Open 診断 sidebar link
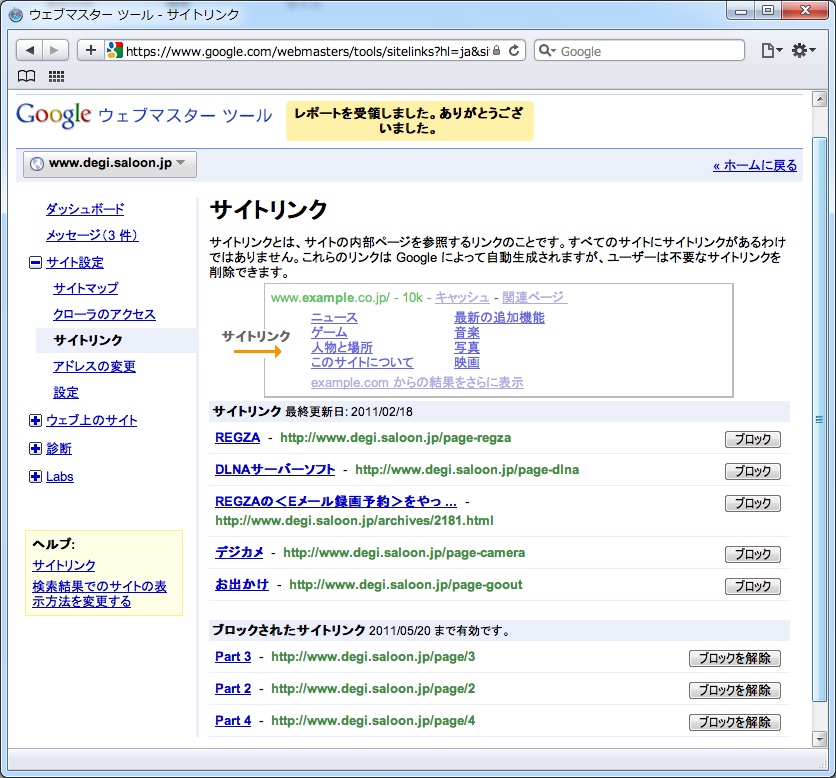Image resolution: width=836 pixels, height=778 pixels. tap(59, 448)
